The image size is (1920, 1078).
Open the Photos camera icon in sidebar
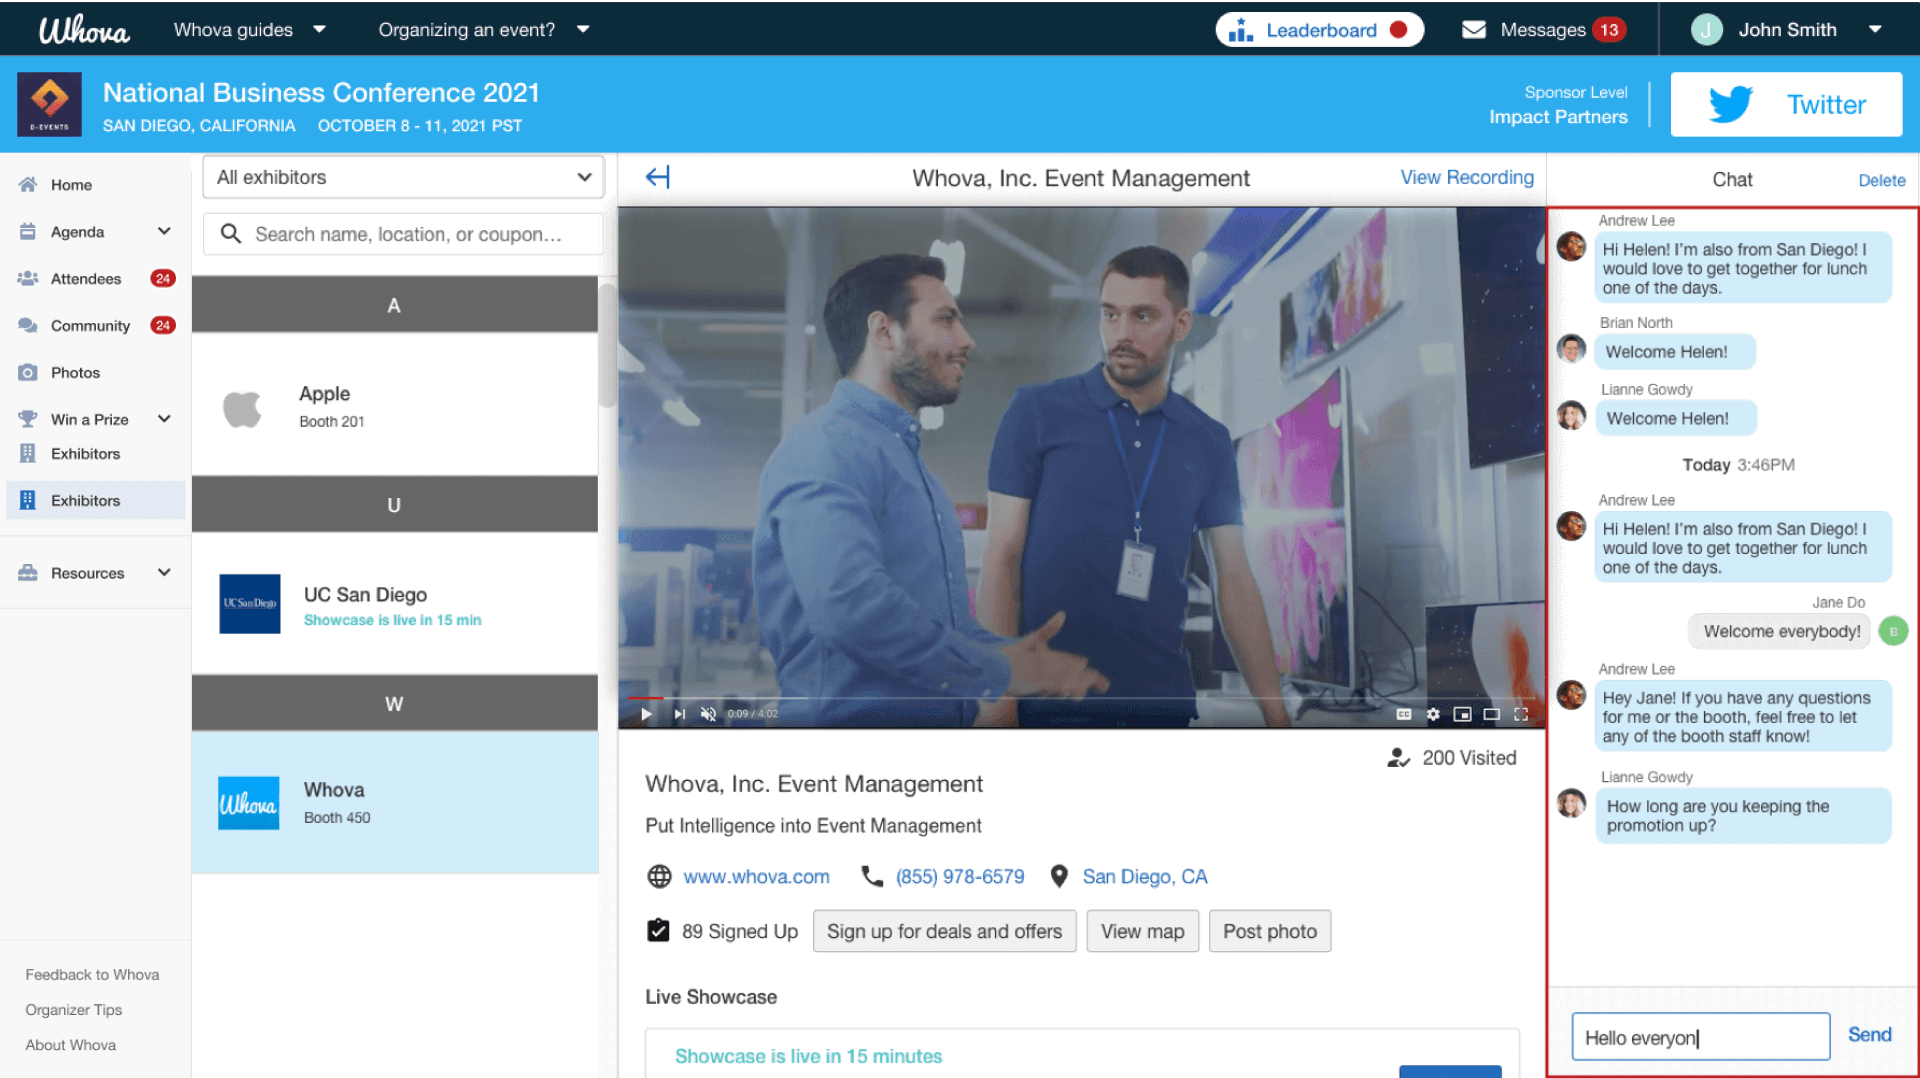click(x=28, y=372)
